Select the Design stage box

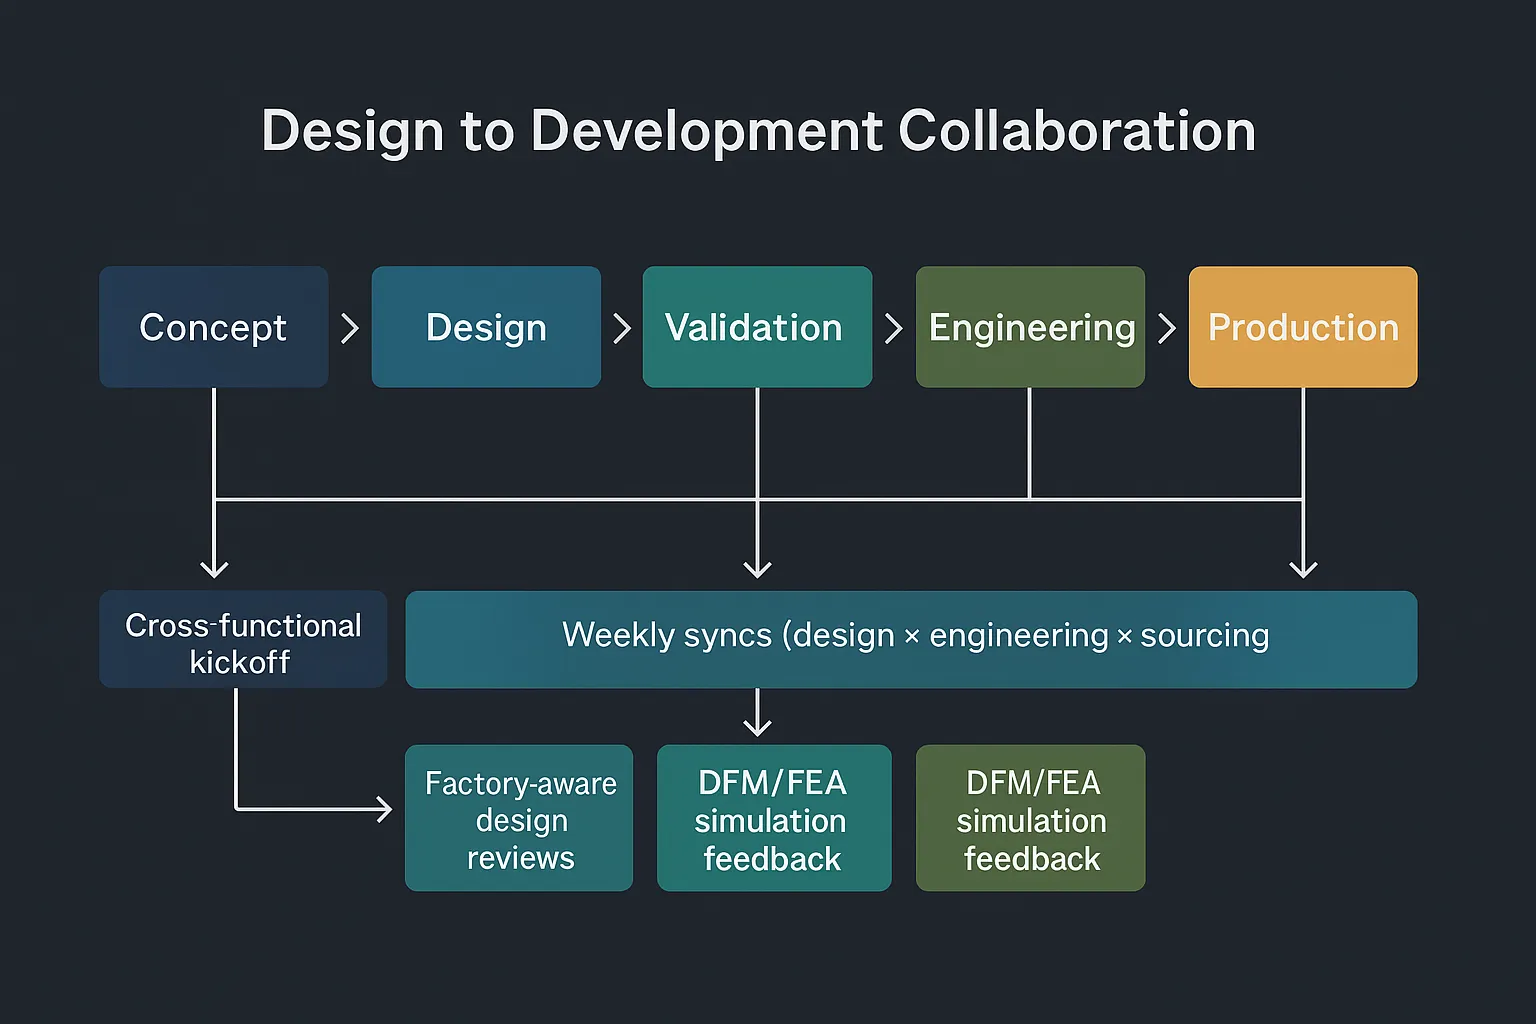[486, 327]
